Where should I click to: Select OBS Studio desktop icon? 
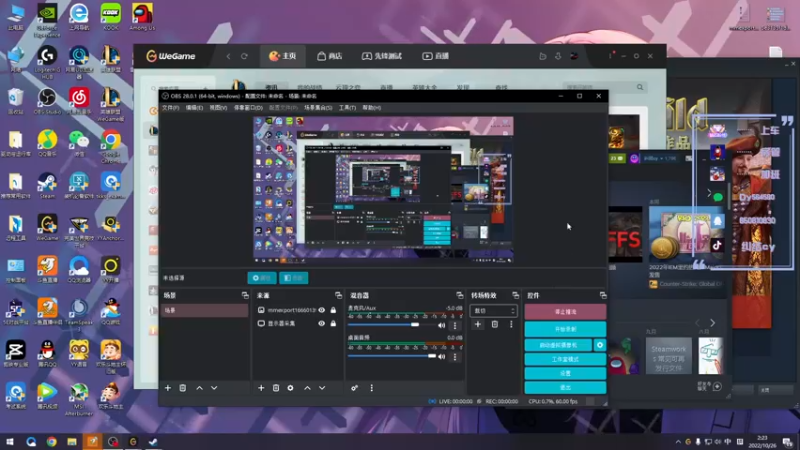coord(47,101)
